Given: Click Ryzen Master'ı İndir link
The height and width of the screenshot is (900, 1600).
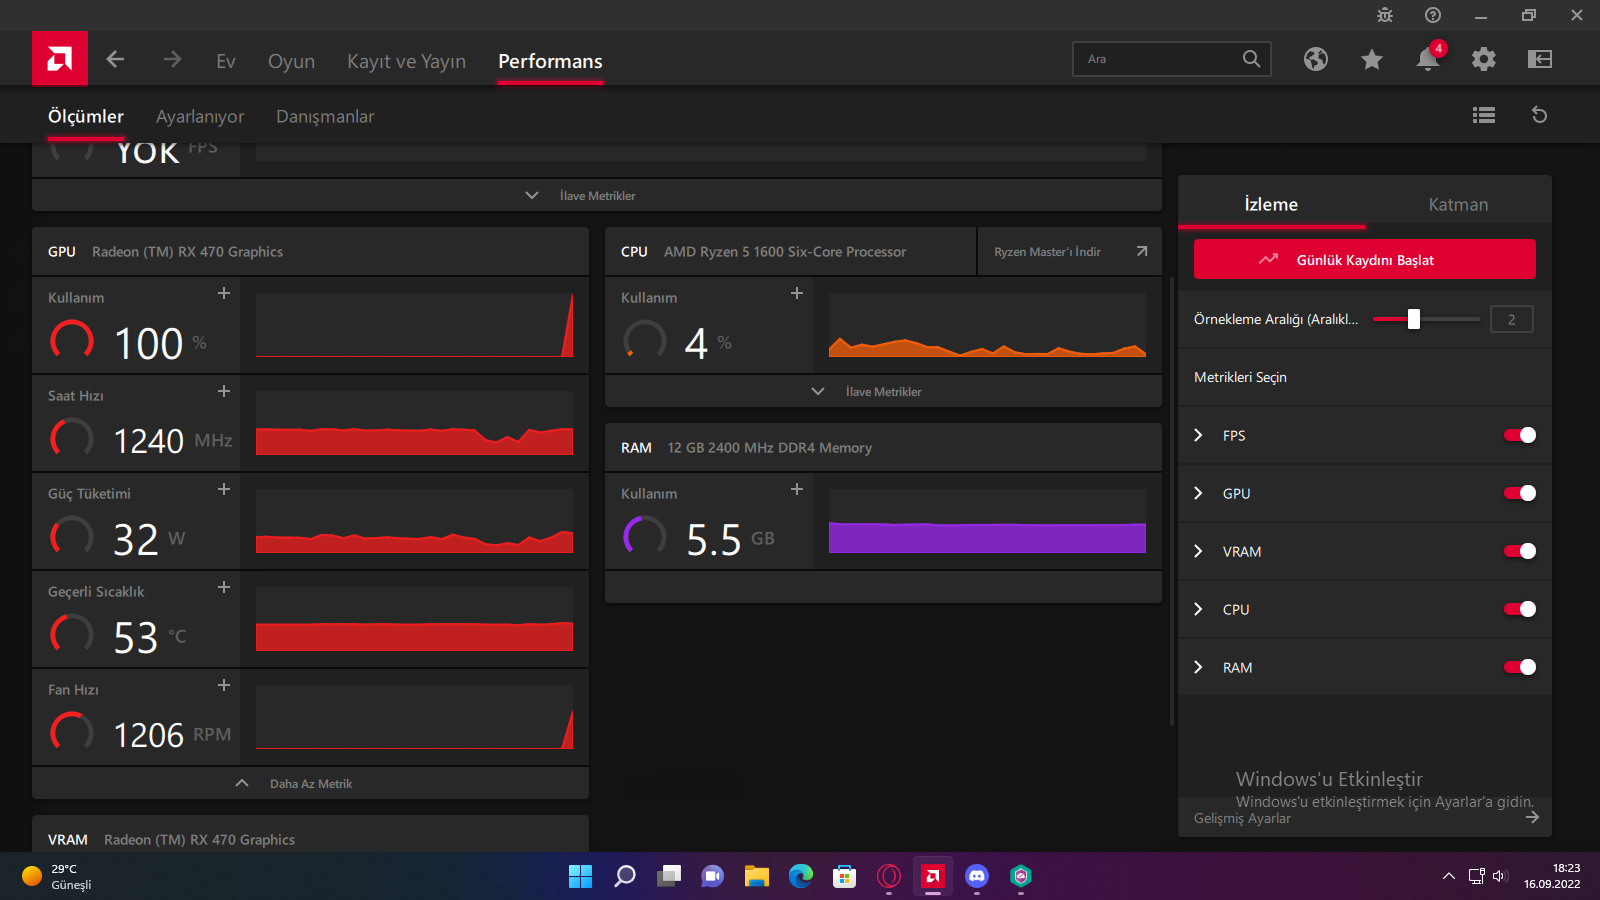Looking at the screenshot, I should point(1070,252).
